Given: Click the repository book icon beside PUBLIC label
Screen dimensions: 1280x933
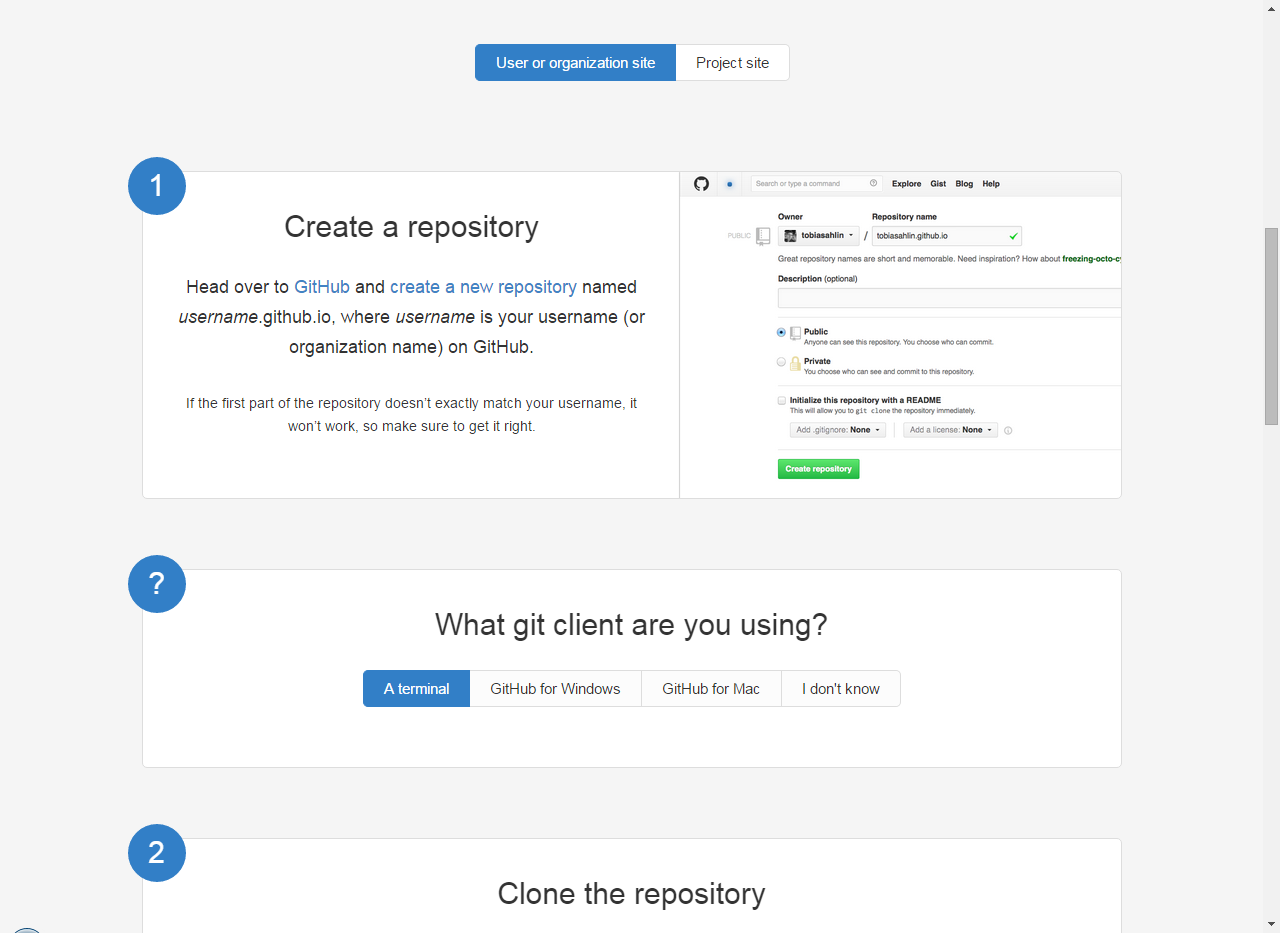Looking at the screenshot, I should click(x=763, y=236).
